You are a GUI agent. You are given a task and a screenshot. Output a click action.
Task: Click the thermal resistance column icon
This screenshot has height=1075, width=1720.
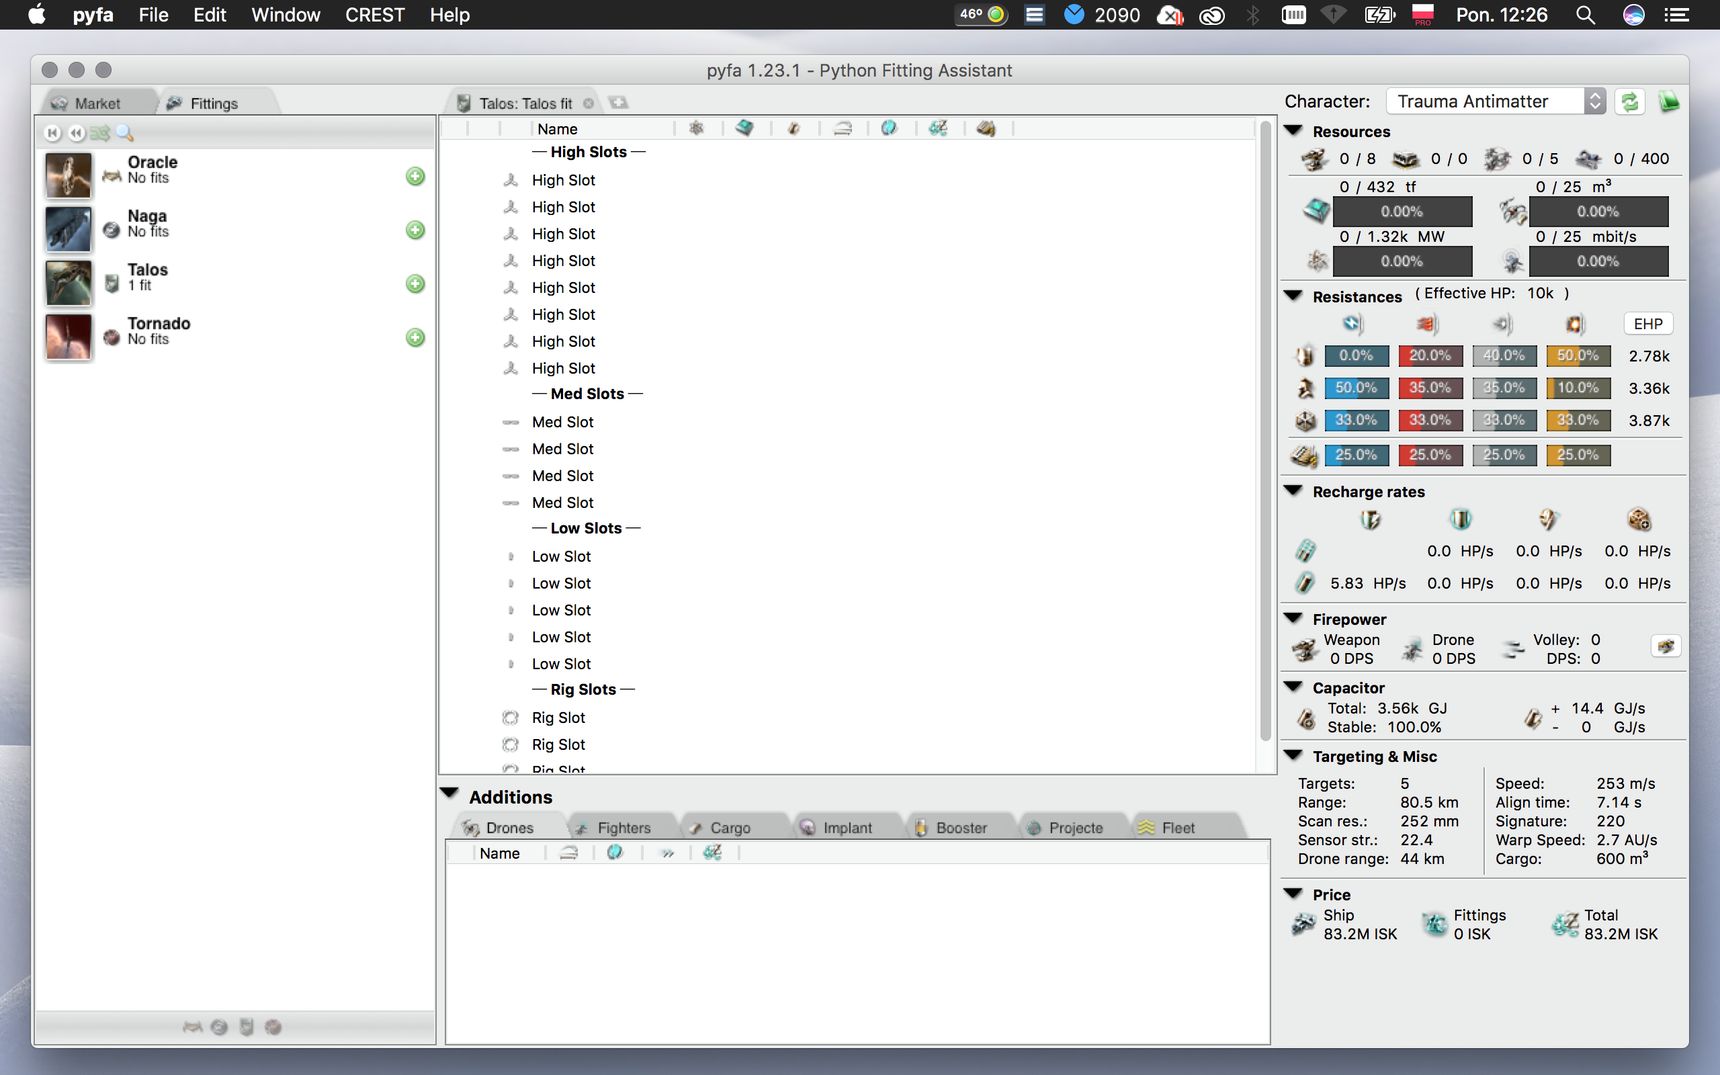point(1427,324)
